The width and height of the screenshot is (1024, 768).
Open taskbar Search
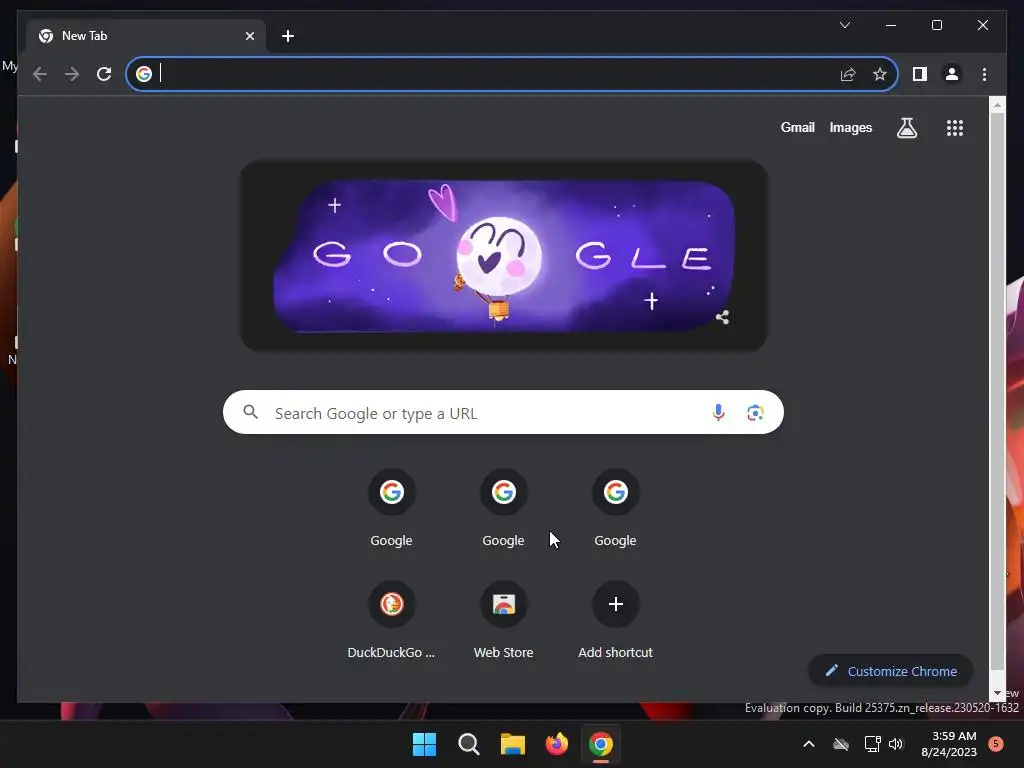point(468,744)
